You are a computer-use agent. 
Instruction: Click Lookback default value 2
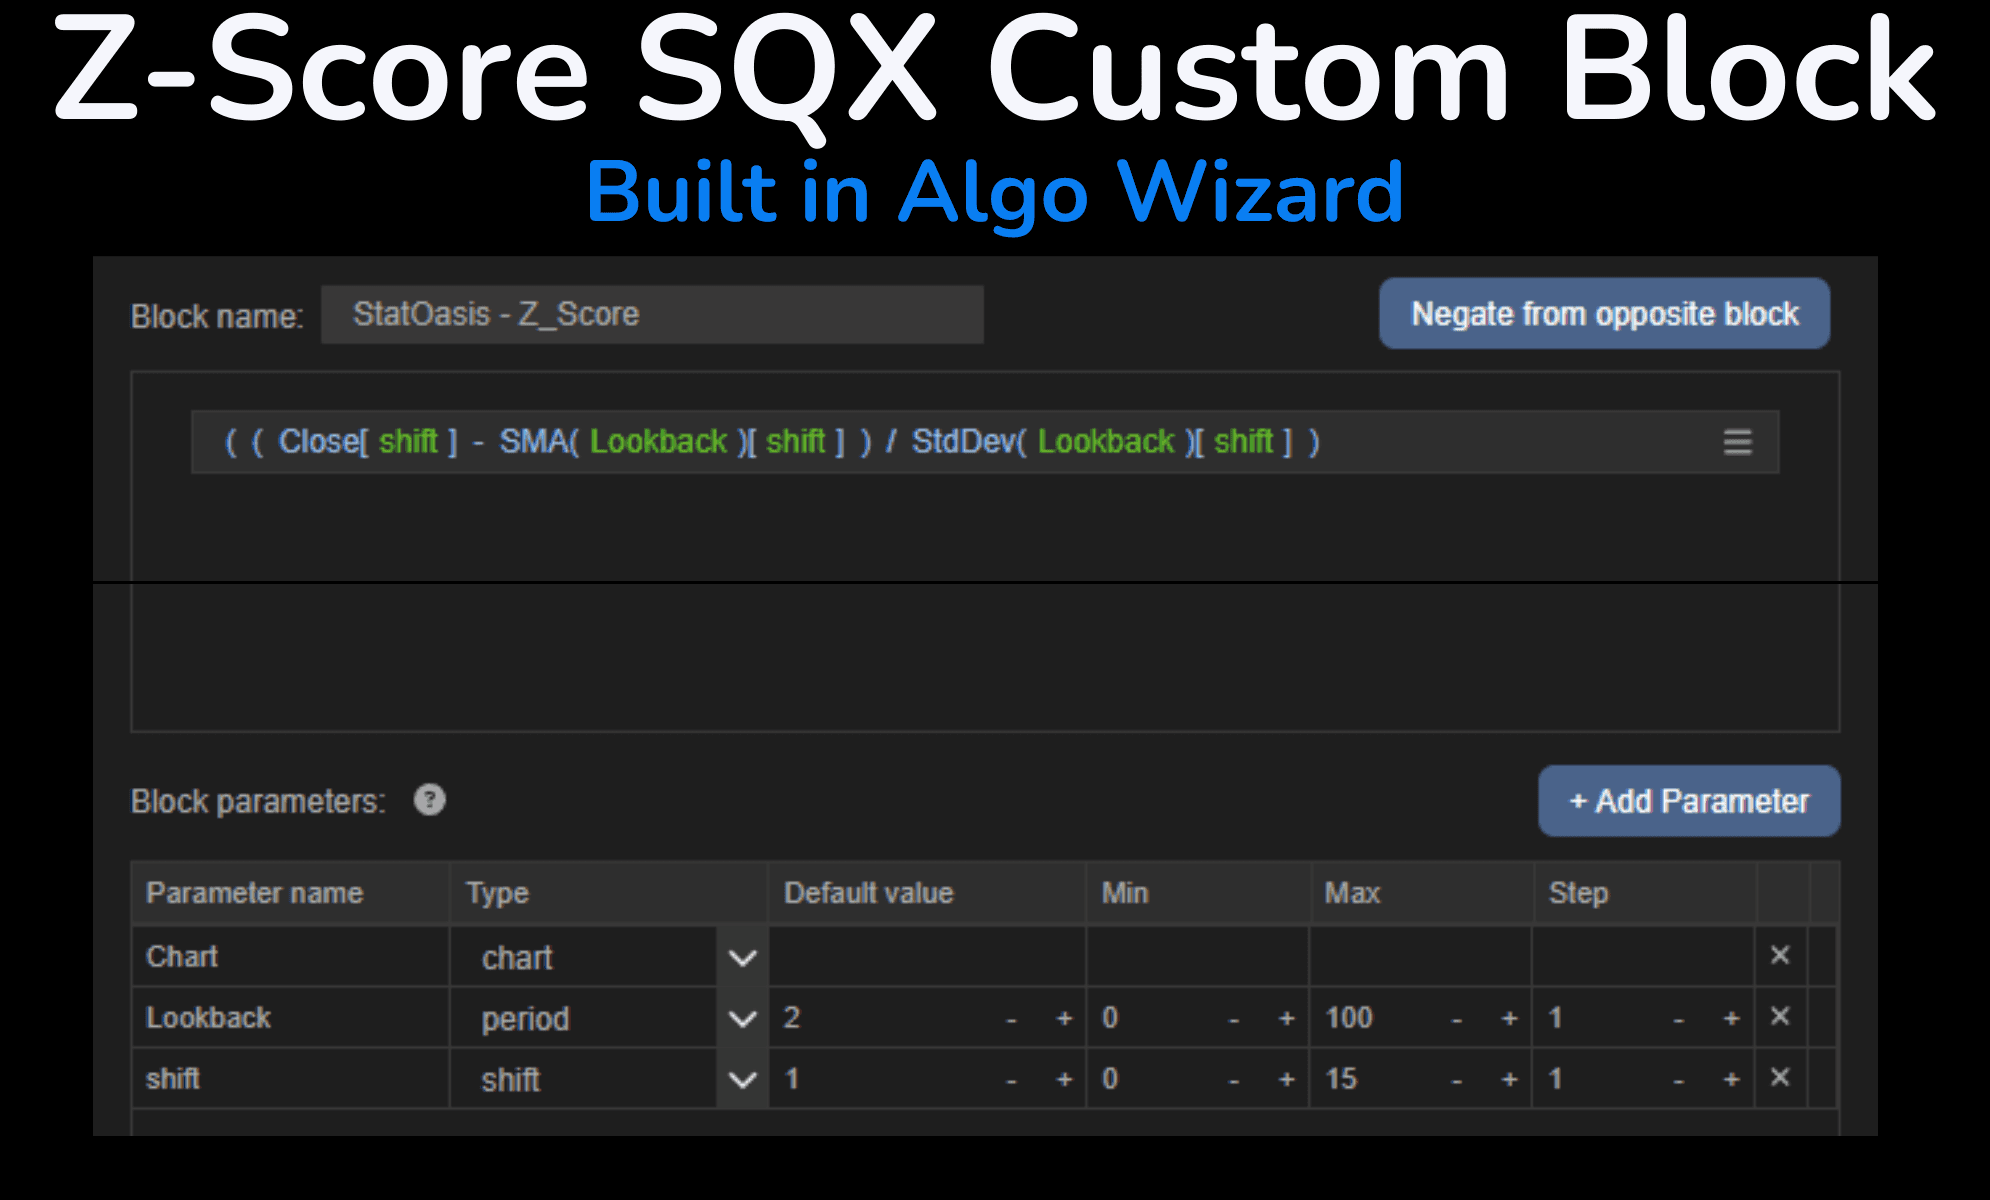coord(792,1018)
